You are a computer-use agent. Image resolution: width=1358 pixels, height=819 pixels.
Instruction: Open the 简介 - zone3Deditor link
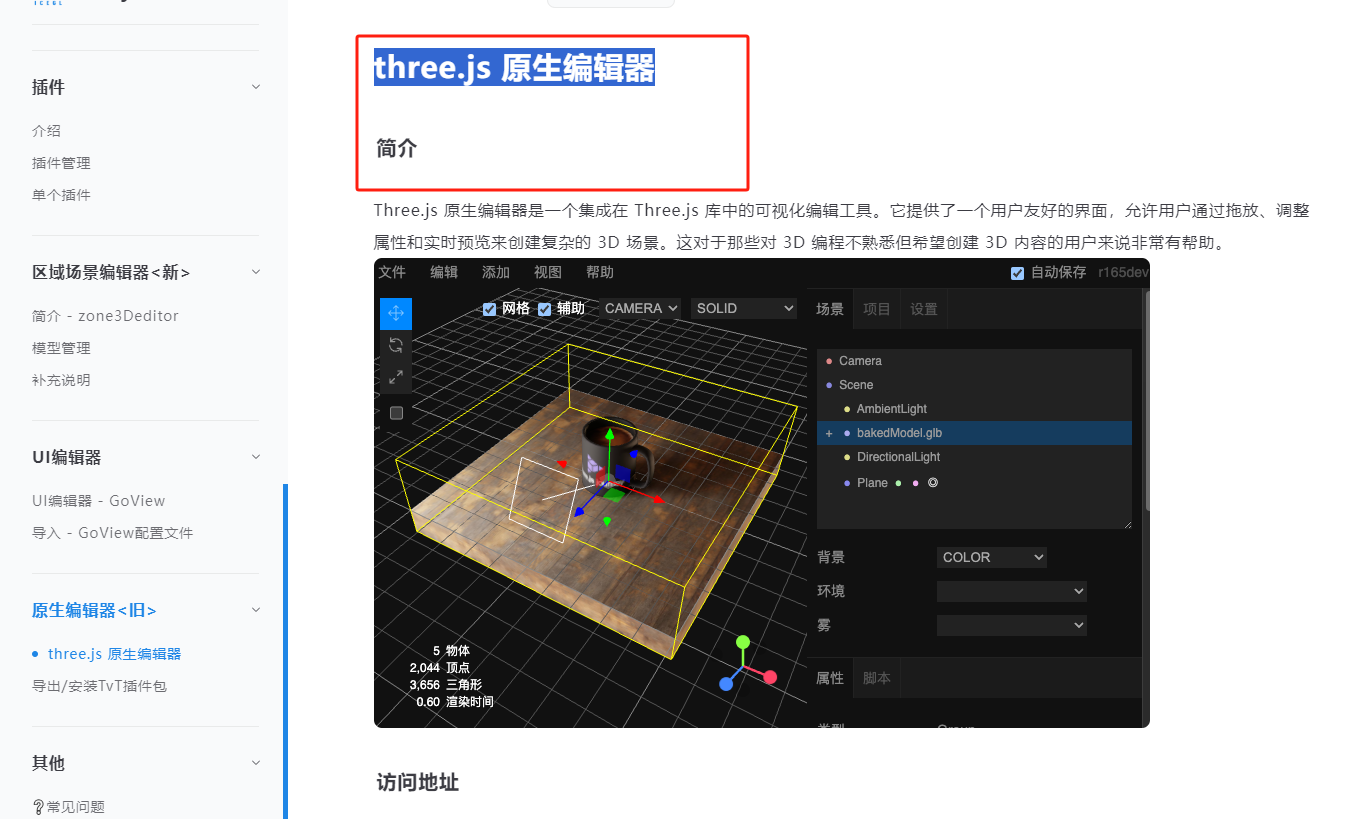click(x=105, y=316)
